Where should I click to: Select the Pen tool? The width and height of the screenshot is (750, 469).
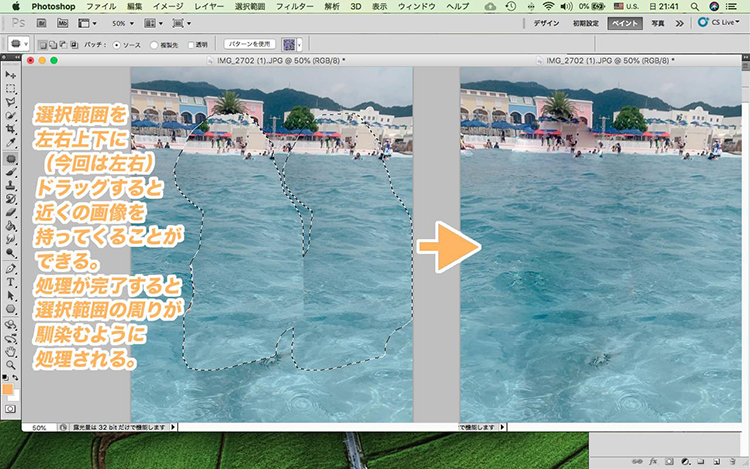pos(11,269)
